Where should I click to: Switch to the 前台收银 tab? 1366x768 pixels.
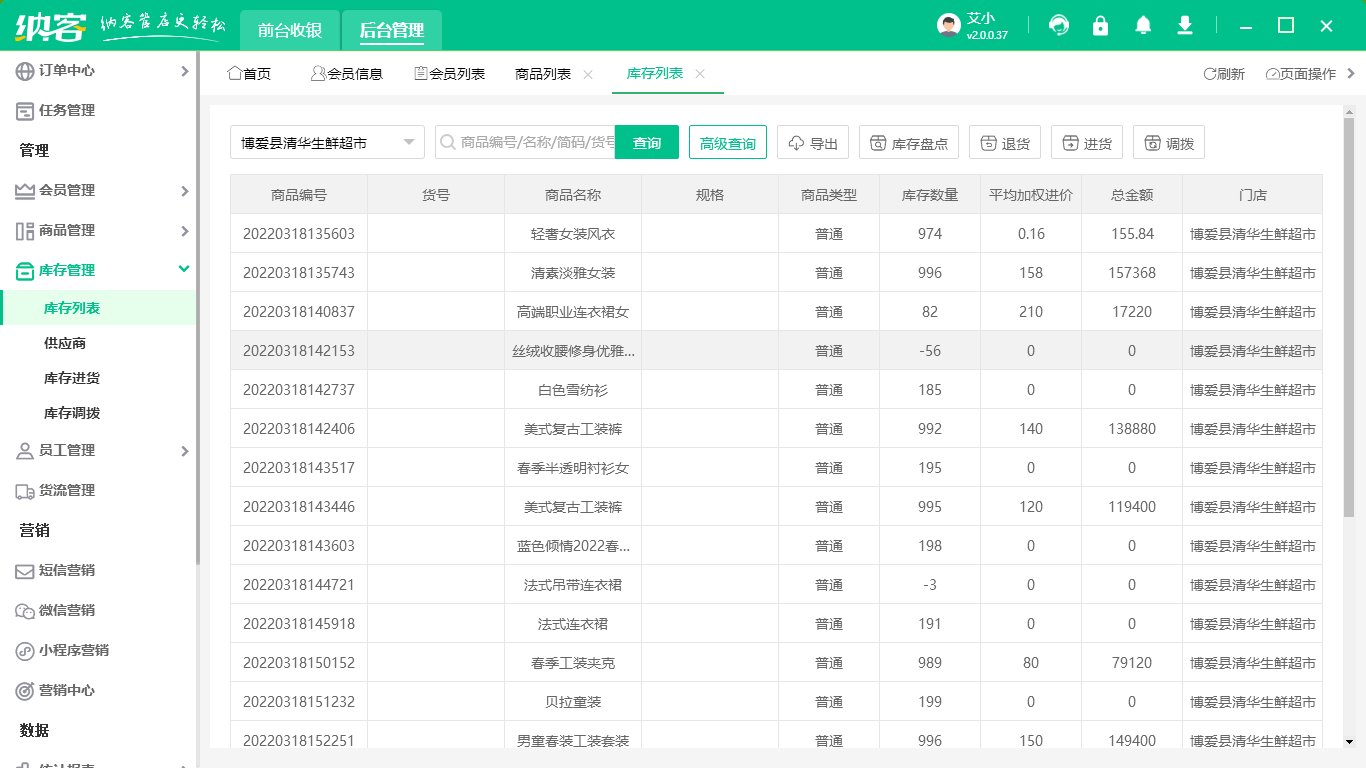(x=290, y=30)
